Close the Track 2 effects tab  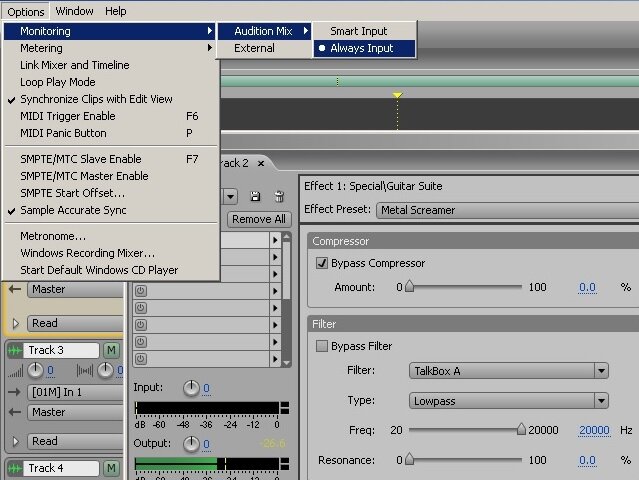261,163
